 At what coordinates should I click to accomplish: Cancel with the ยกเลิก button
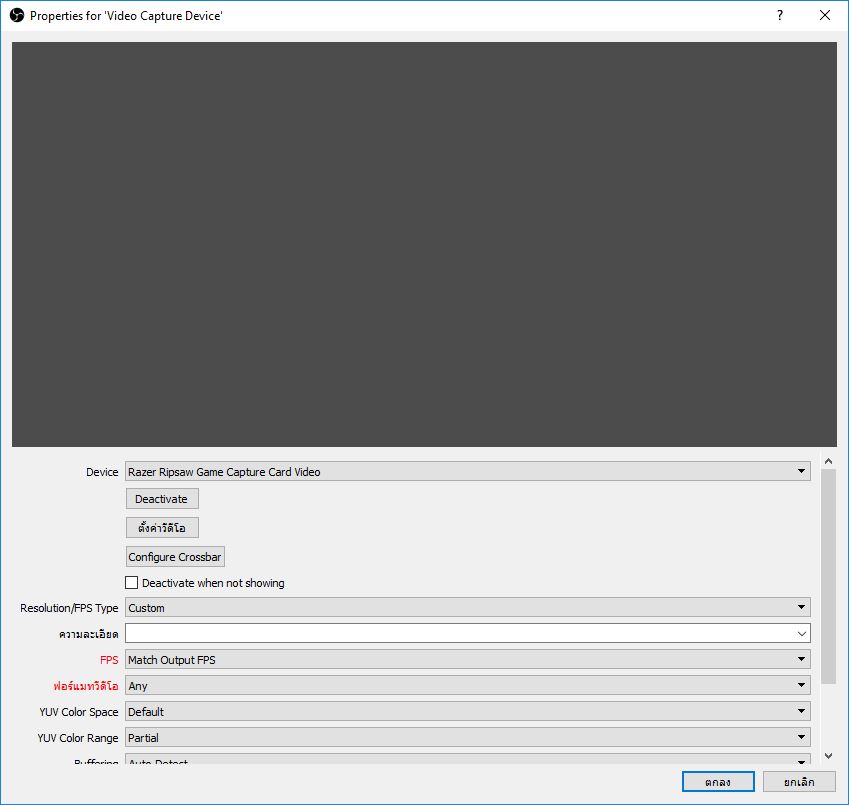pyautogui.click(x=798, y=782)
